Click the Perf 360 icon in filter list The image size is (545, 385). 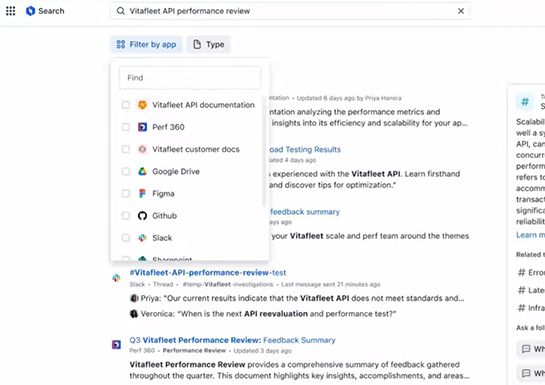tap(143, 127)
